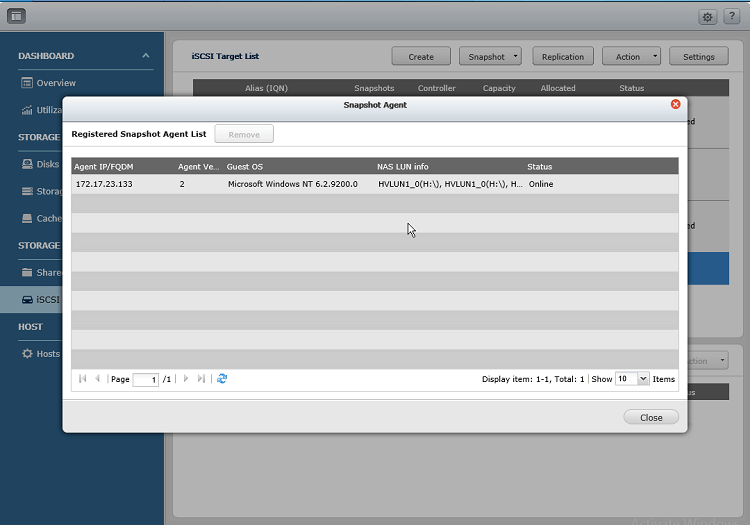This screenshot has height=525, width=750.
Task: Go to first page of agent list
Action: tap(82, 379)
